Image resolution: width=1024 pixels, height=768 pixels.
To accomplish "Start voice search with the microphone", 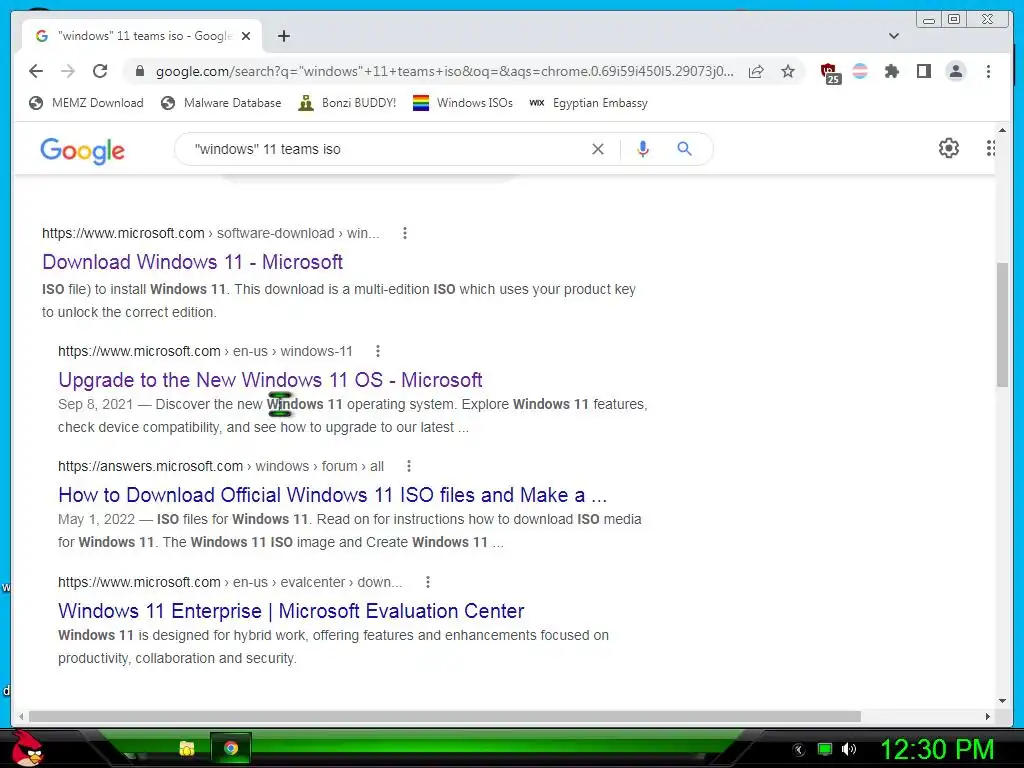I will (643, 149).
